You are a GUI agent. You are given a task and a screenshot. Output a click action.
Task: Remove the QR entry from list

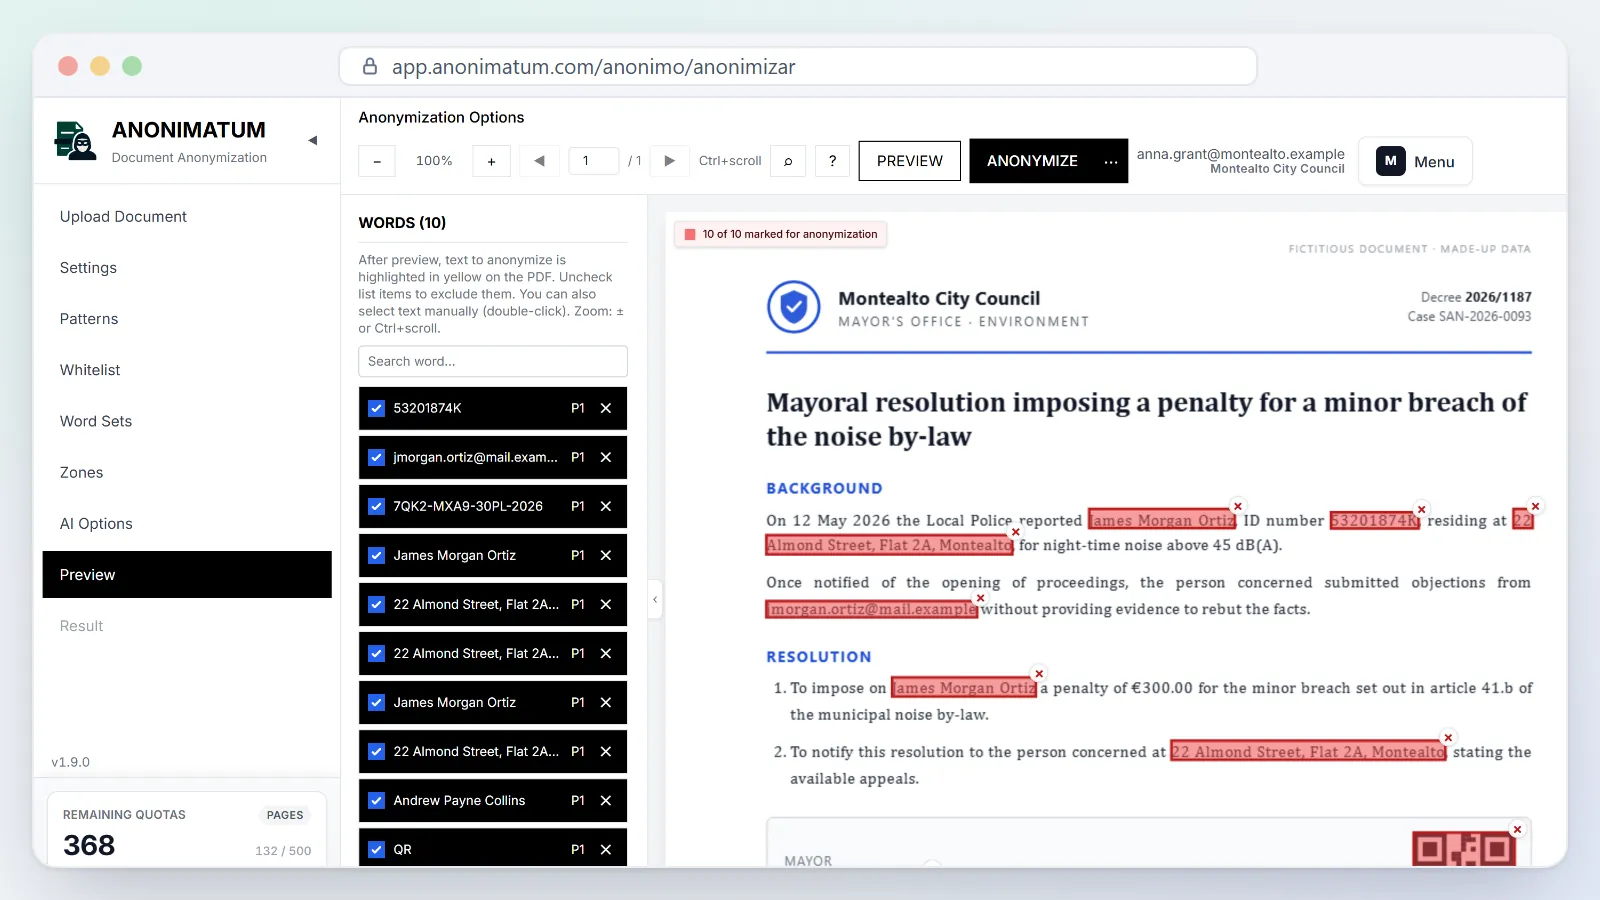(606, 849)
